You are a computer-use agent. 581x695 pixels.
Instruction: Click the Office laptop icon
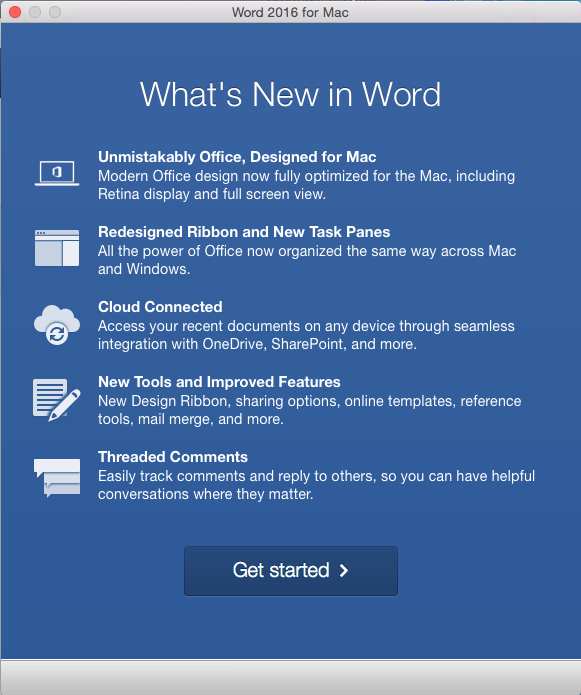57,173
